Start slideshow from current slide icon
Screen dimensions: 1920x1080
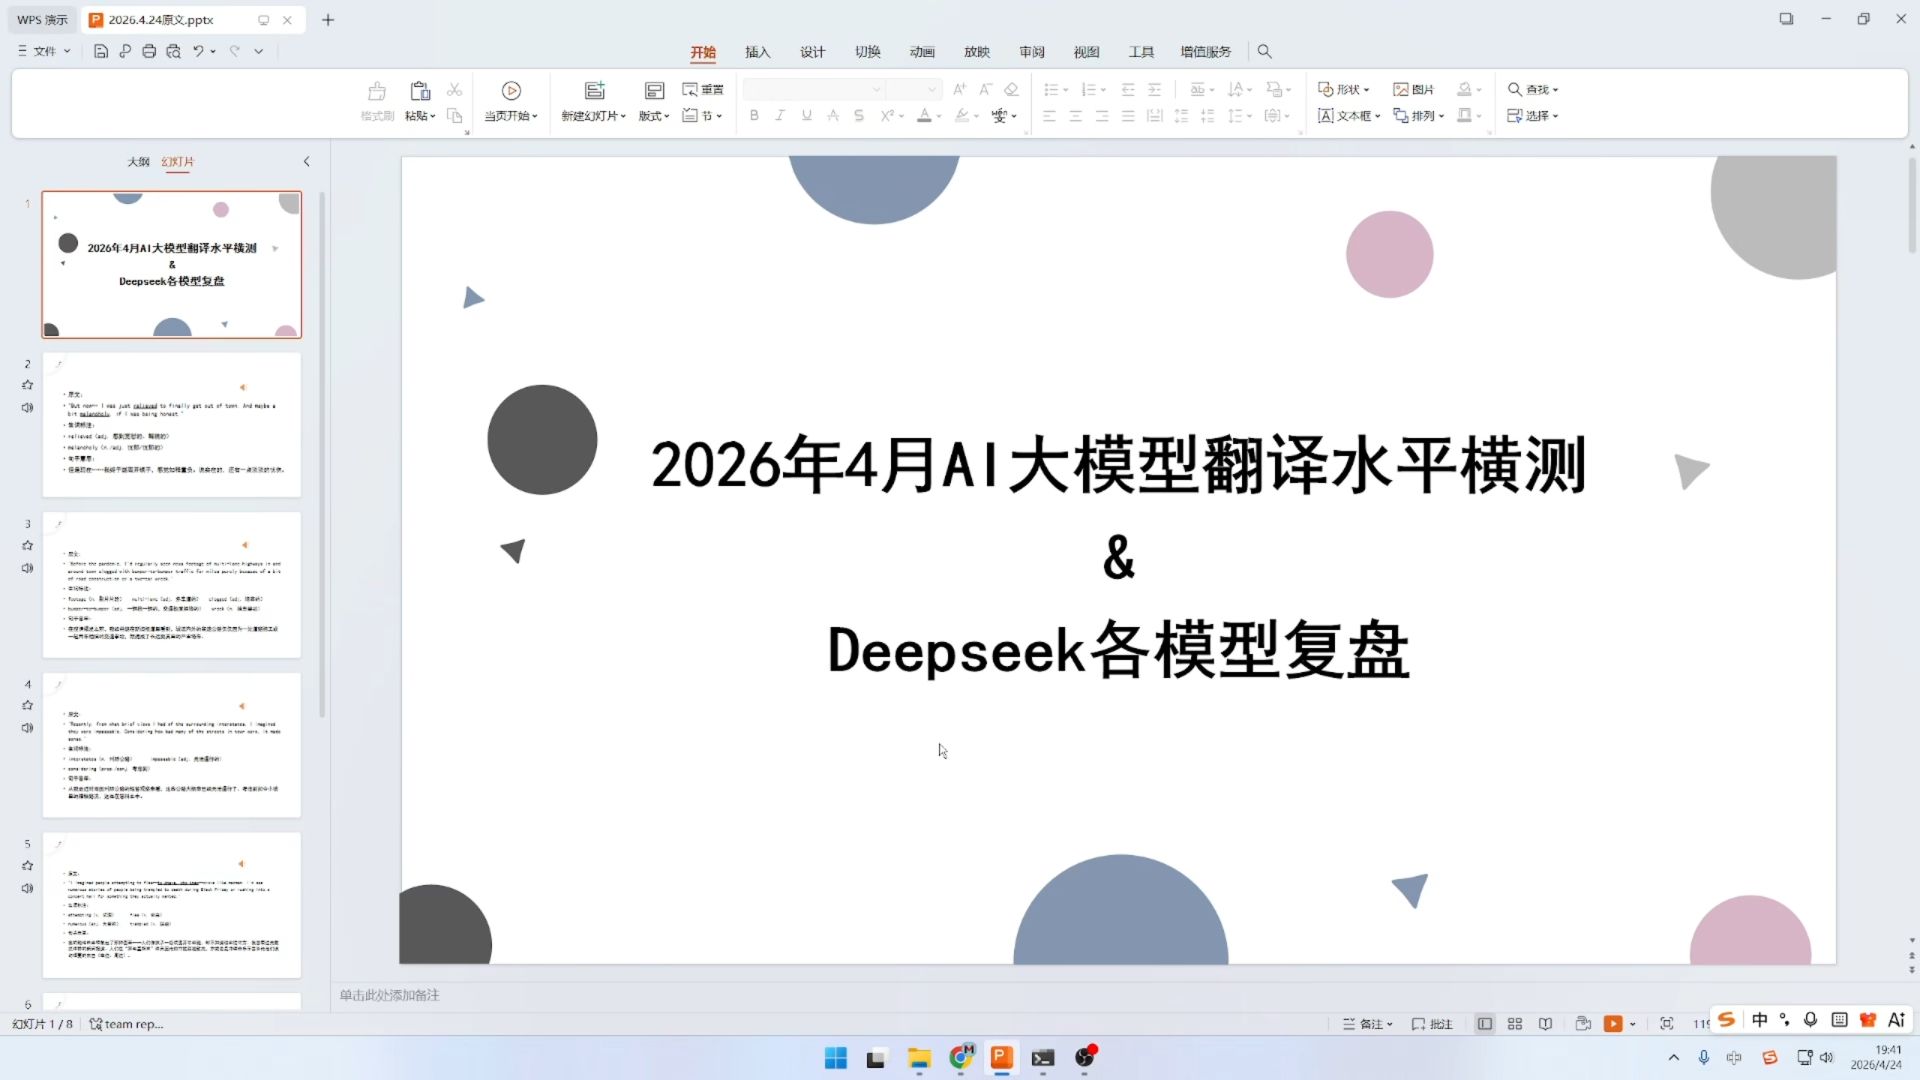point(511,91)
